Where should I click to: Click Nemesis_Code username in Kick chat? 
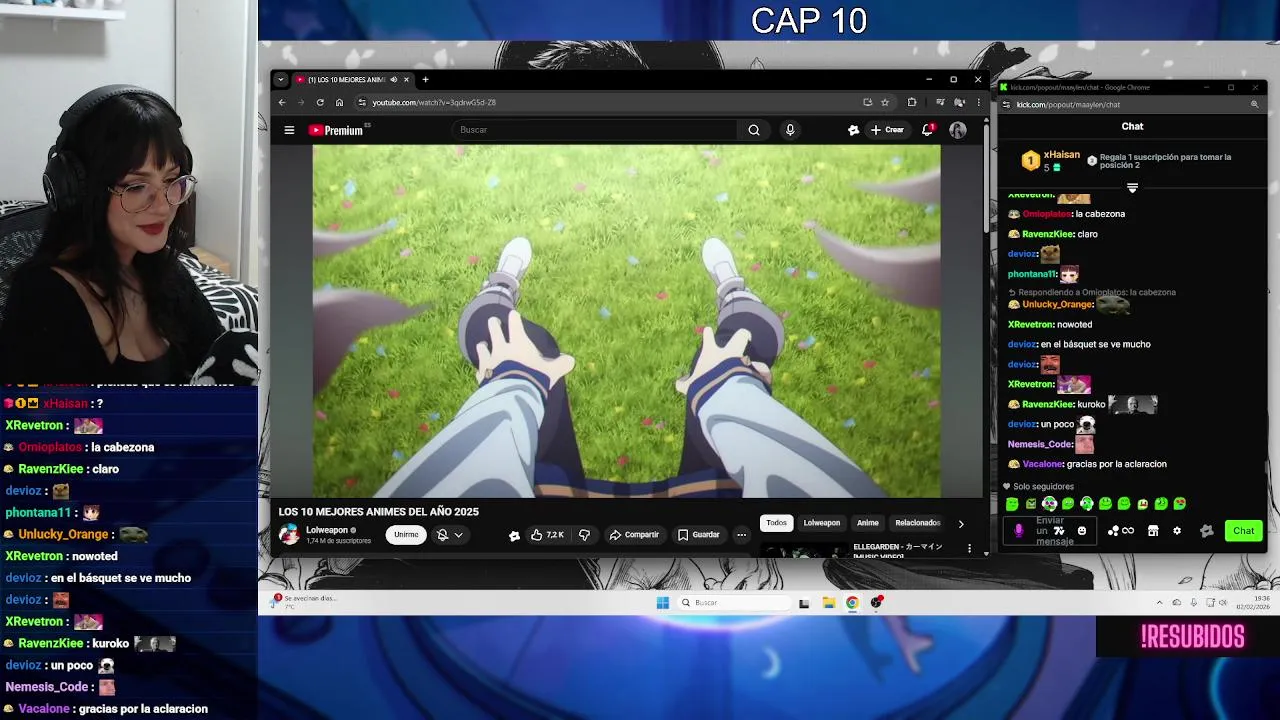[x=1040, y=444]
